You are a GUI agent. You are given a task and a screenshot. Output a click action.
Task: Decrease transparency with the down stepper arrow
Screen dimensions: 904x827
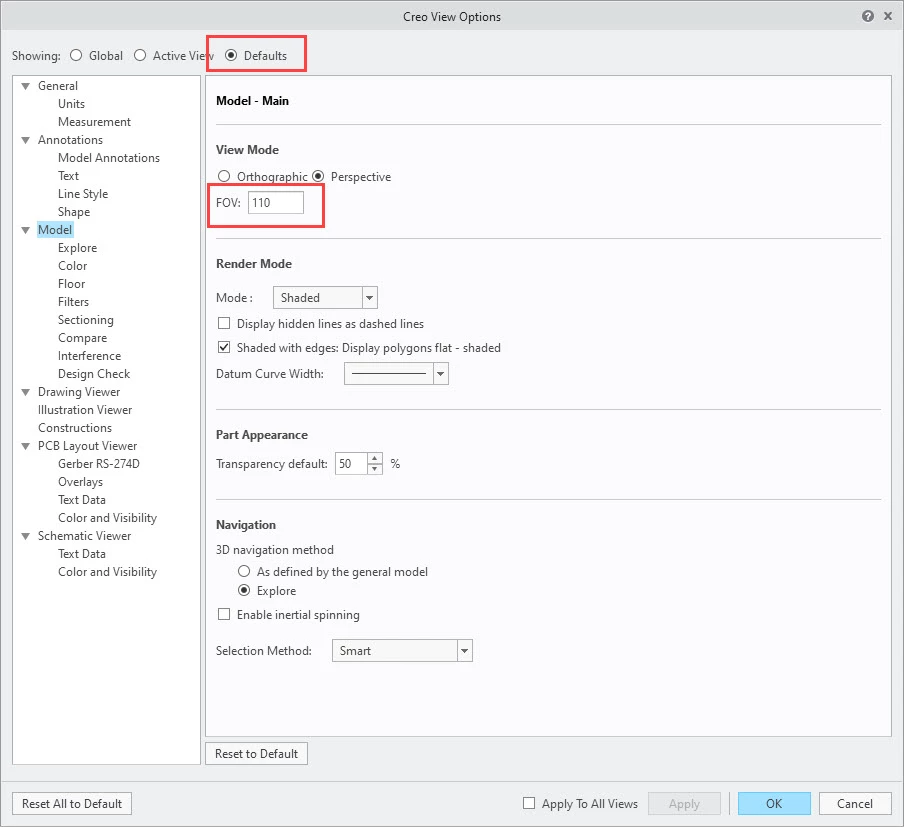pyautogui.click(x=375, y=469)
